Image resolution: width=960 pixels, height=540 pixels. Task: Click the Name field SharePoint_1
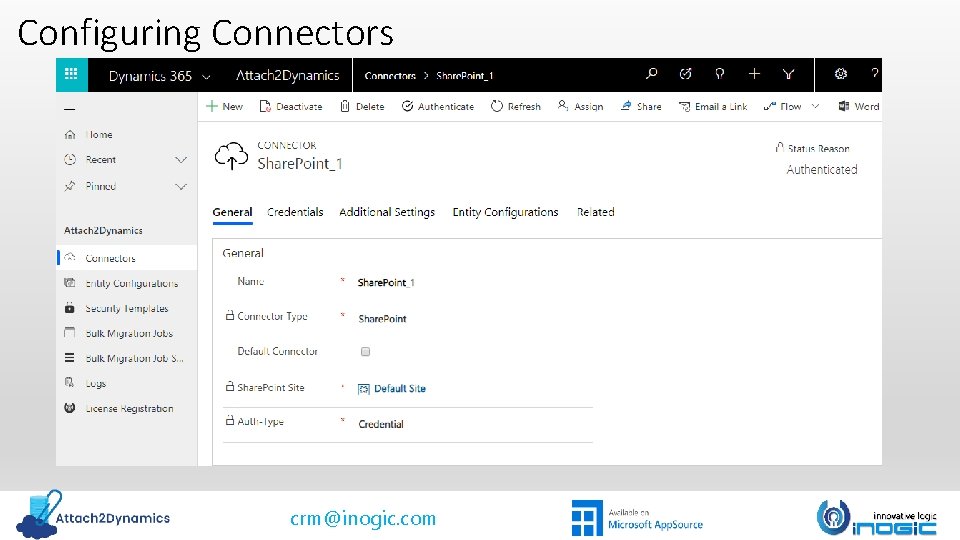386,283
